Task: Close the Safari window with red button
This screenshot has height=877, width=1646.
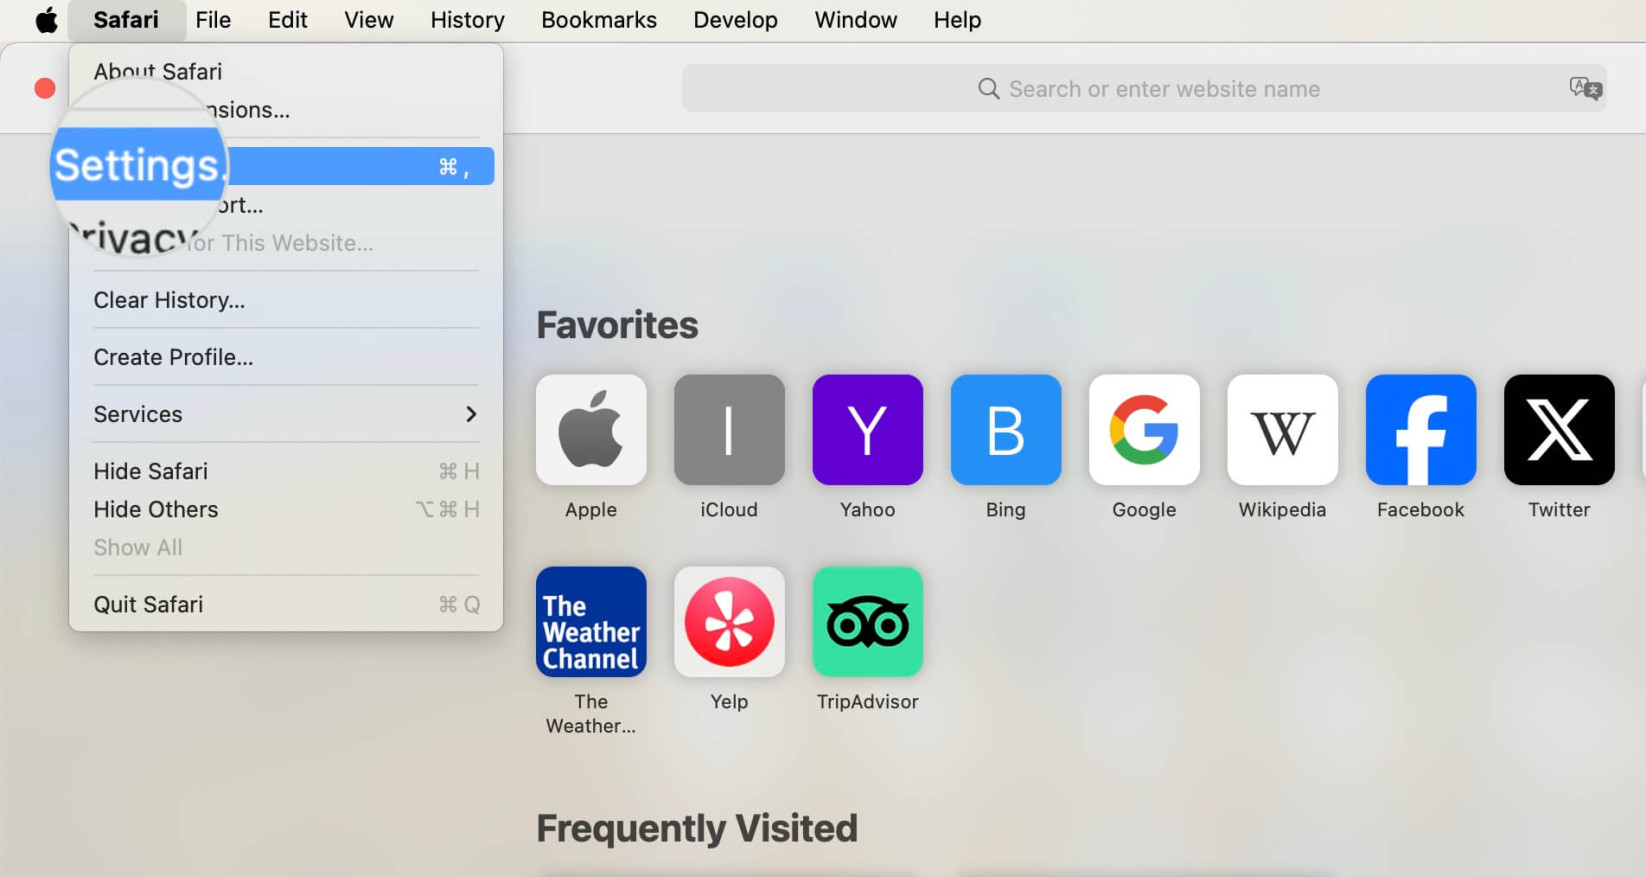Action: 44,88
